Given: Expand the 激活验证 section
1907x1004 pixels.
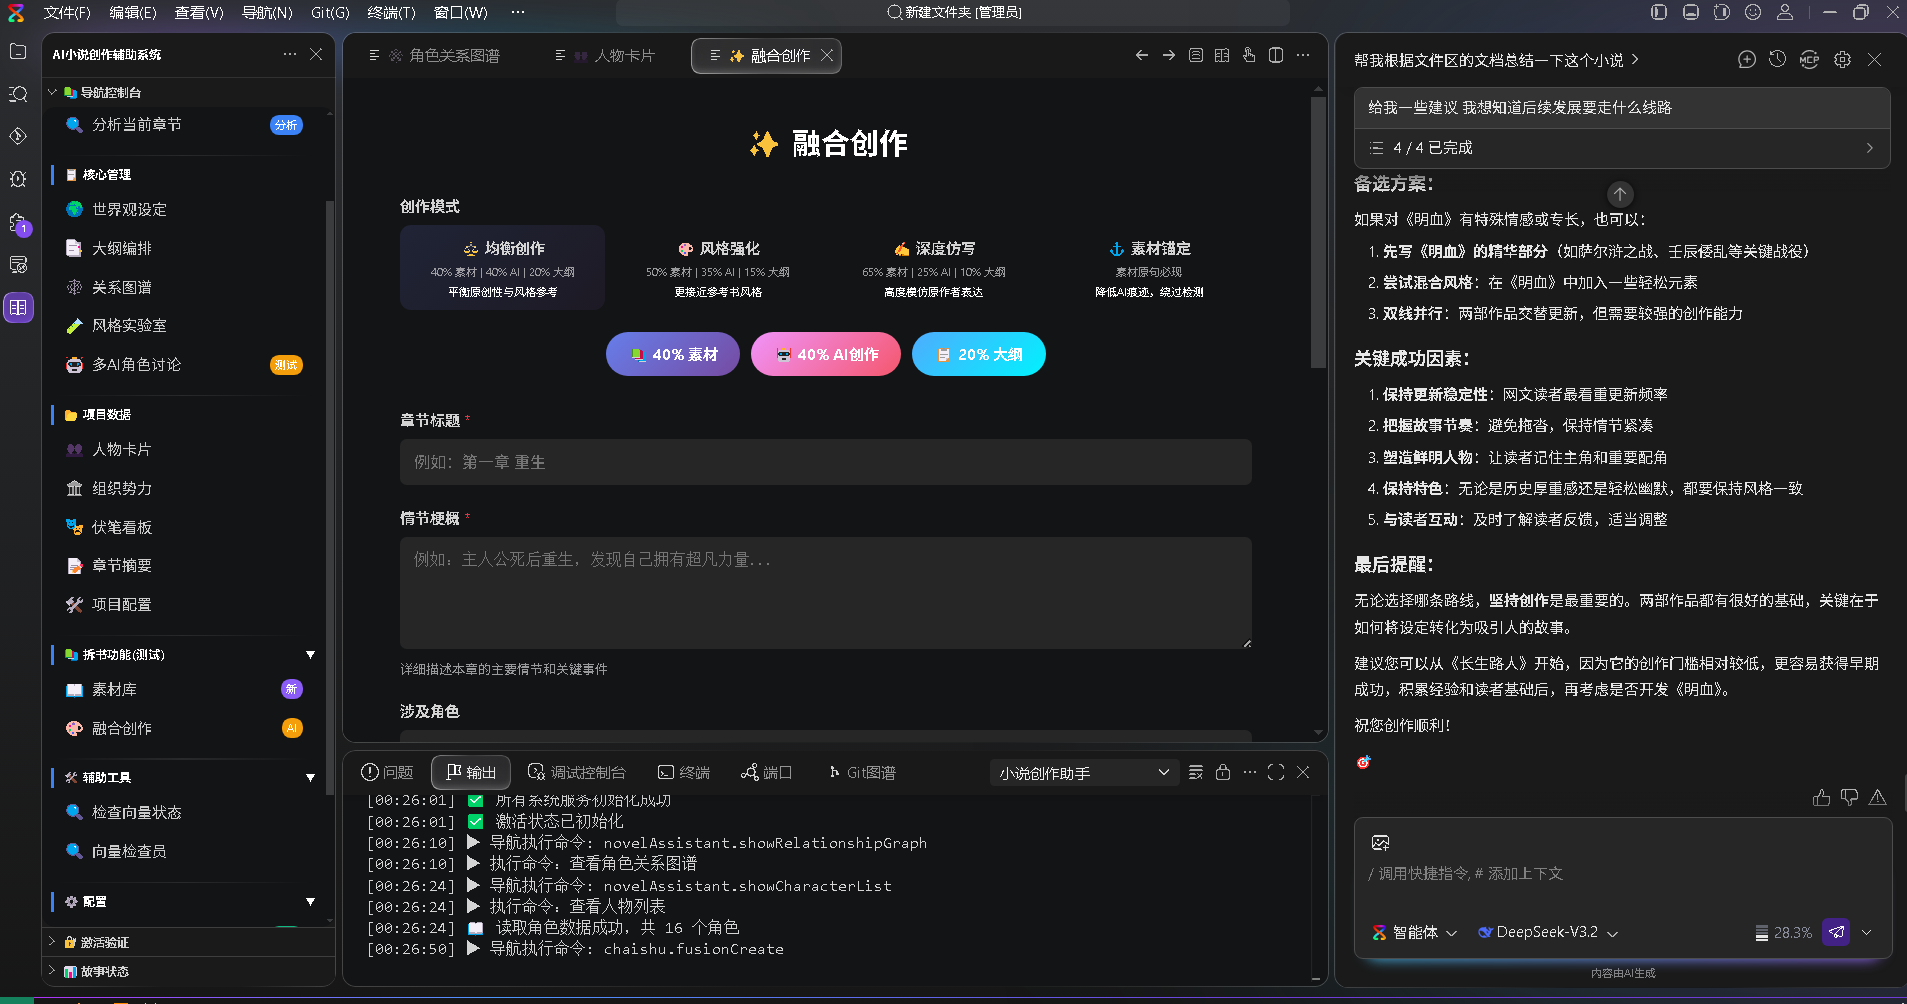Looking at the screenshot, I should tap(52, 942).
